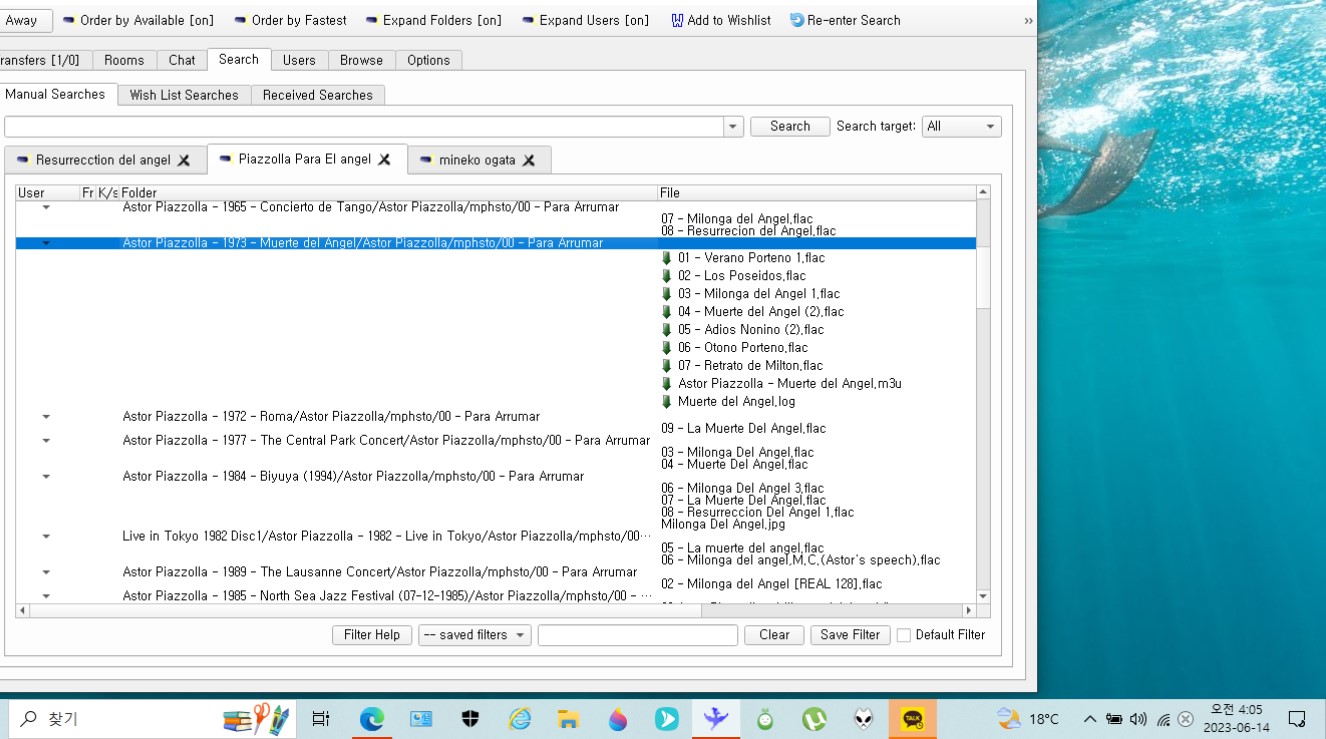Open the Received Searches tab
The height and width of the screenshot is (739, 1326).
(317, 95)
